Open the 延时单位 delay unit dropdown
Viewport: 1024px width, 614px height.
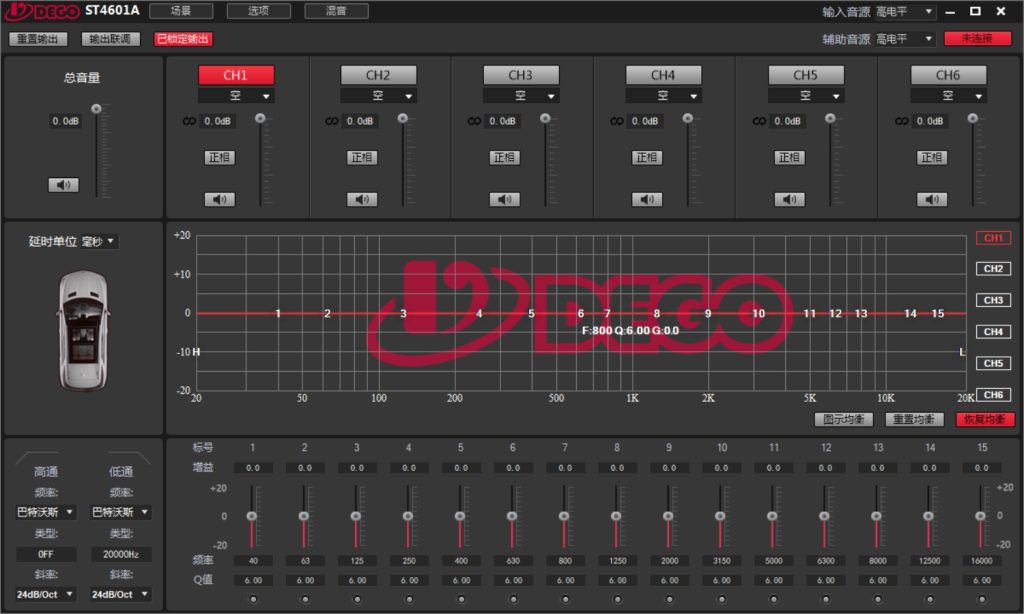coord(98,242)
